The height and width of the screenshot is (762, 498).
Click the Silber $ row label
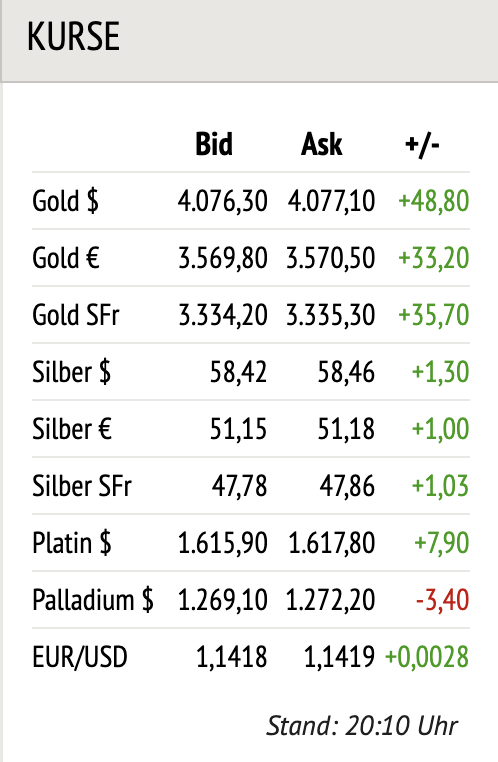pos(71,372)
